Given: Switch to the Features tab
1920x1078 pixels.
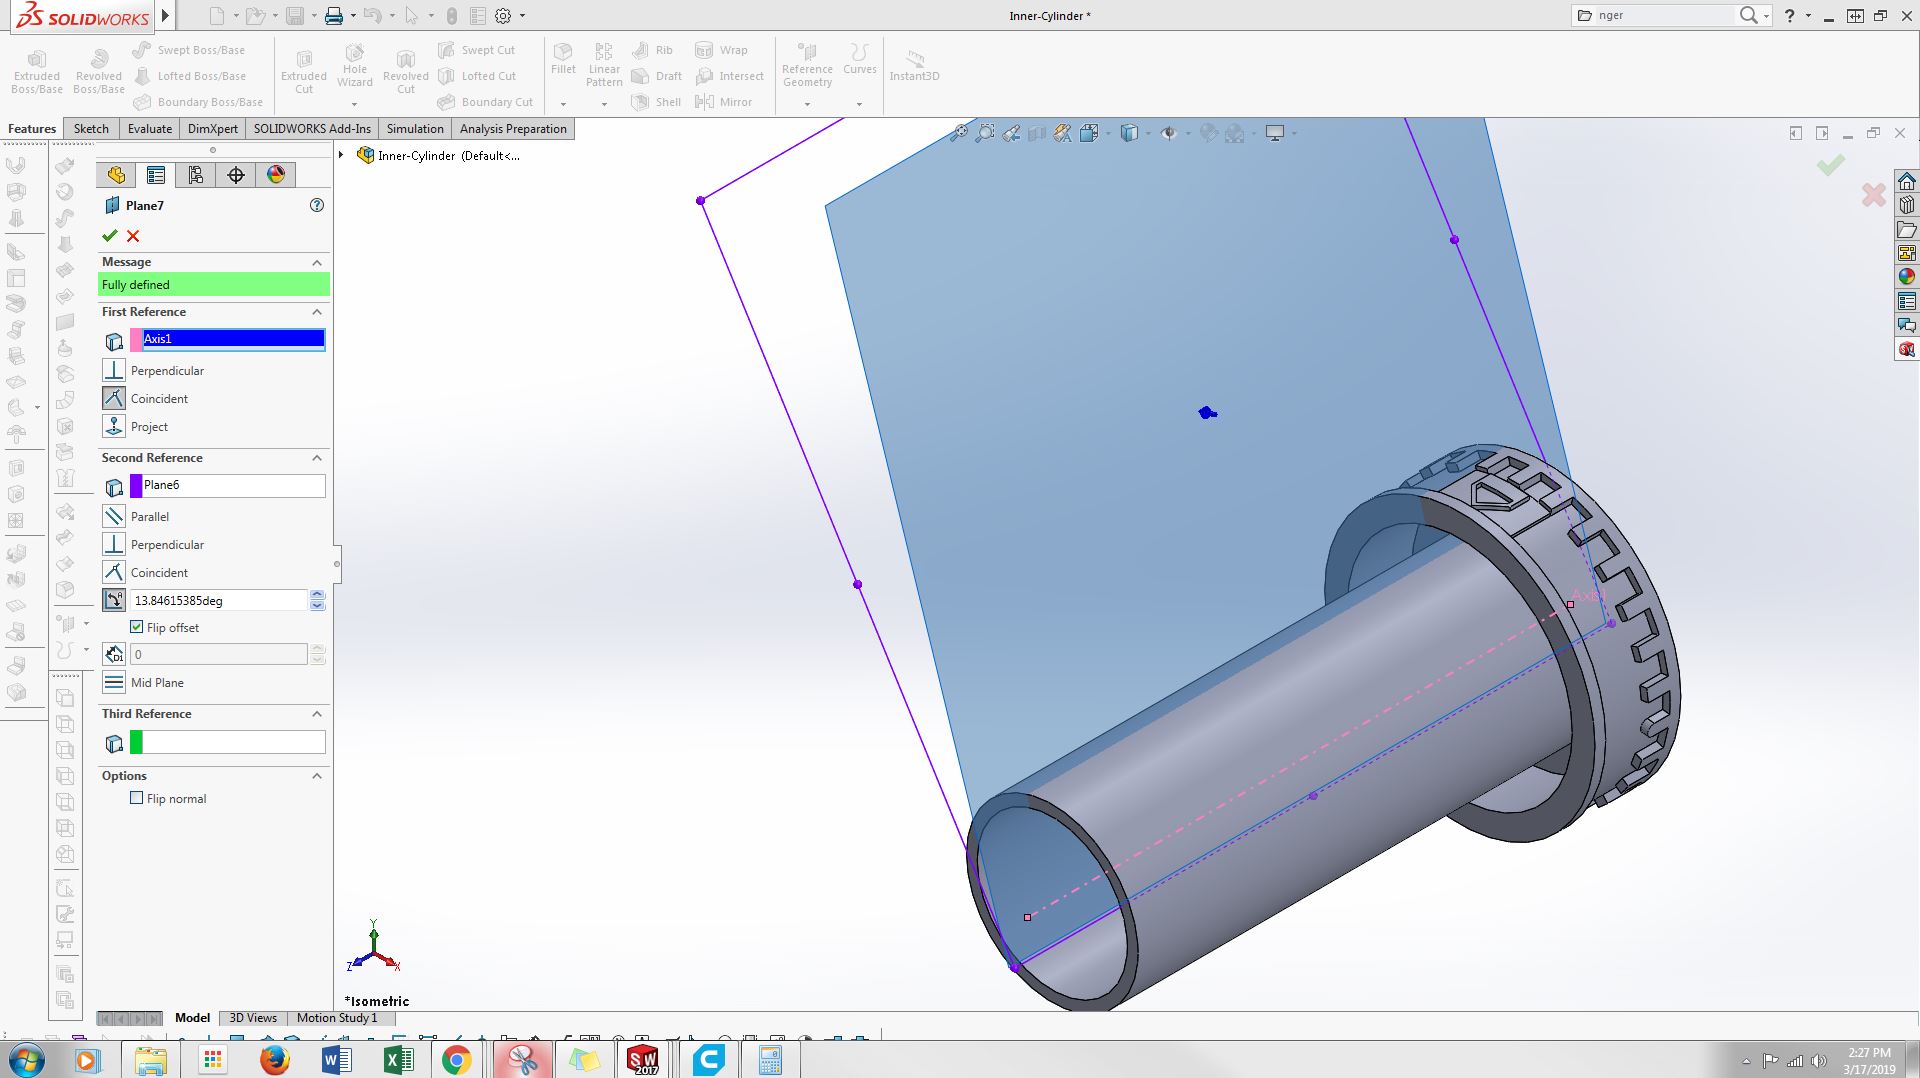Looking at the screenshot, I should [x=32, y=129].
